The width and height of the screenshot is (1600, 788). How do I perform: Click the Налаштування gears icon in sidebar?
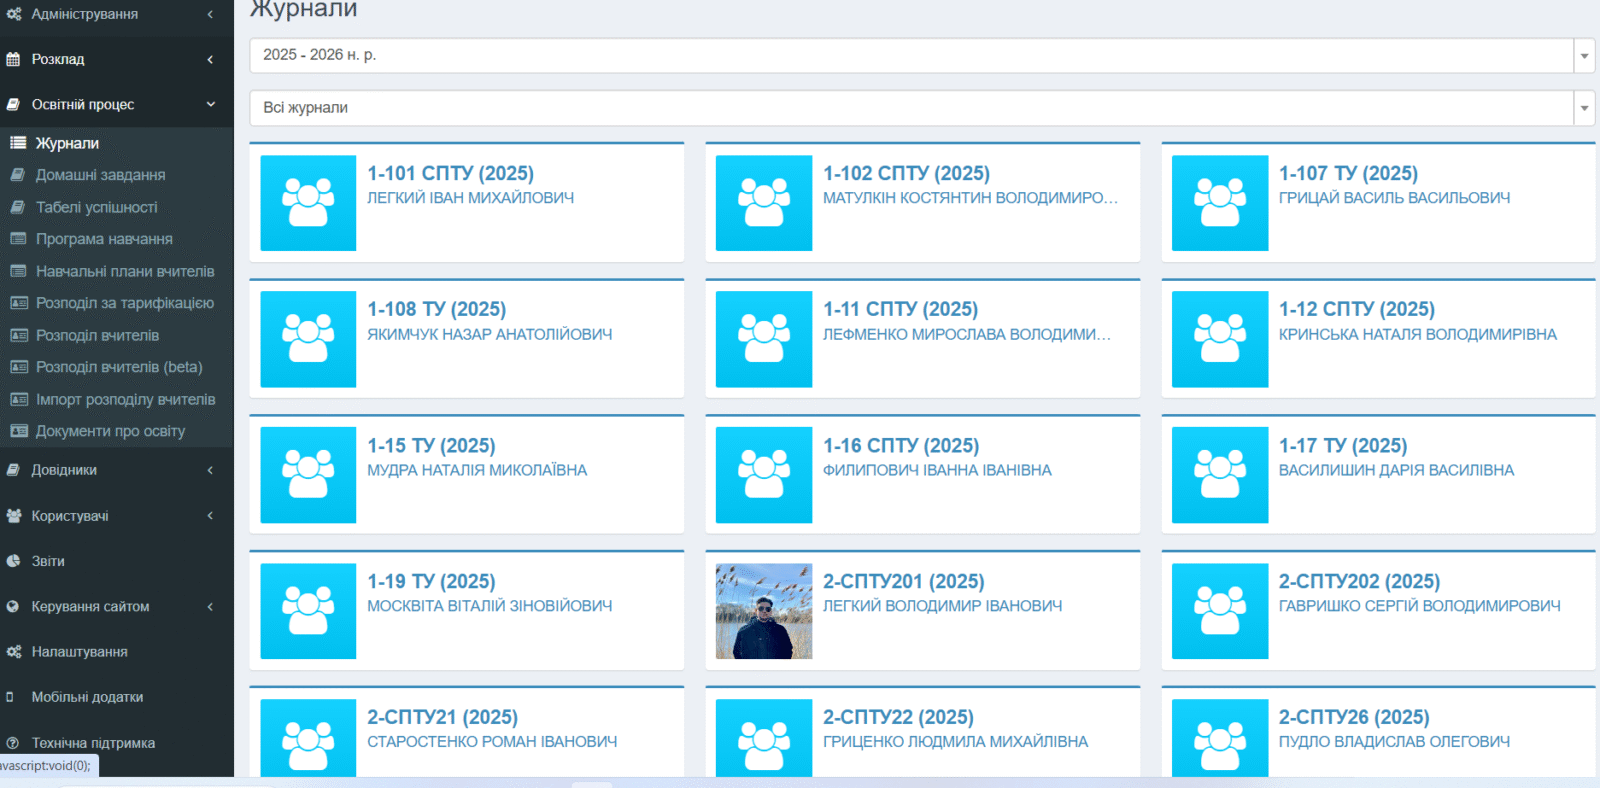(x=13, y=652)
